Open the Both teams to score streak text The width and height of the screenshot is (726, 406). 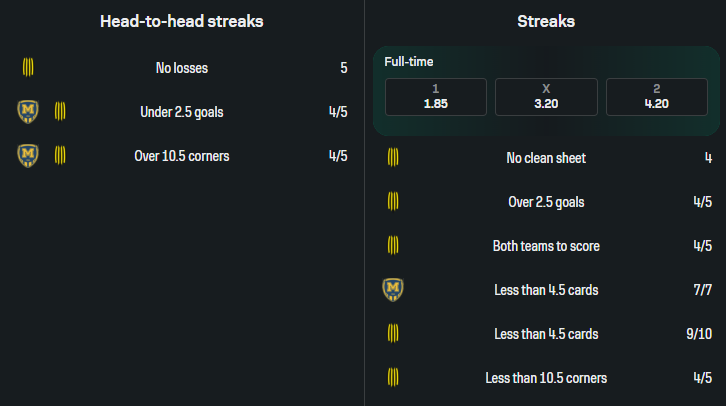546,245
